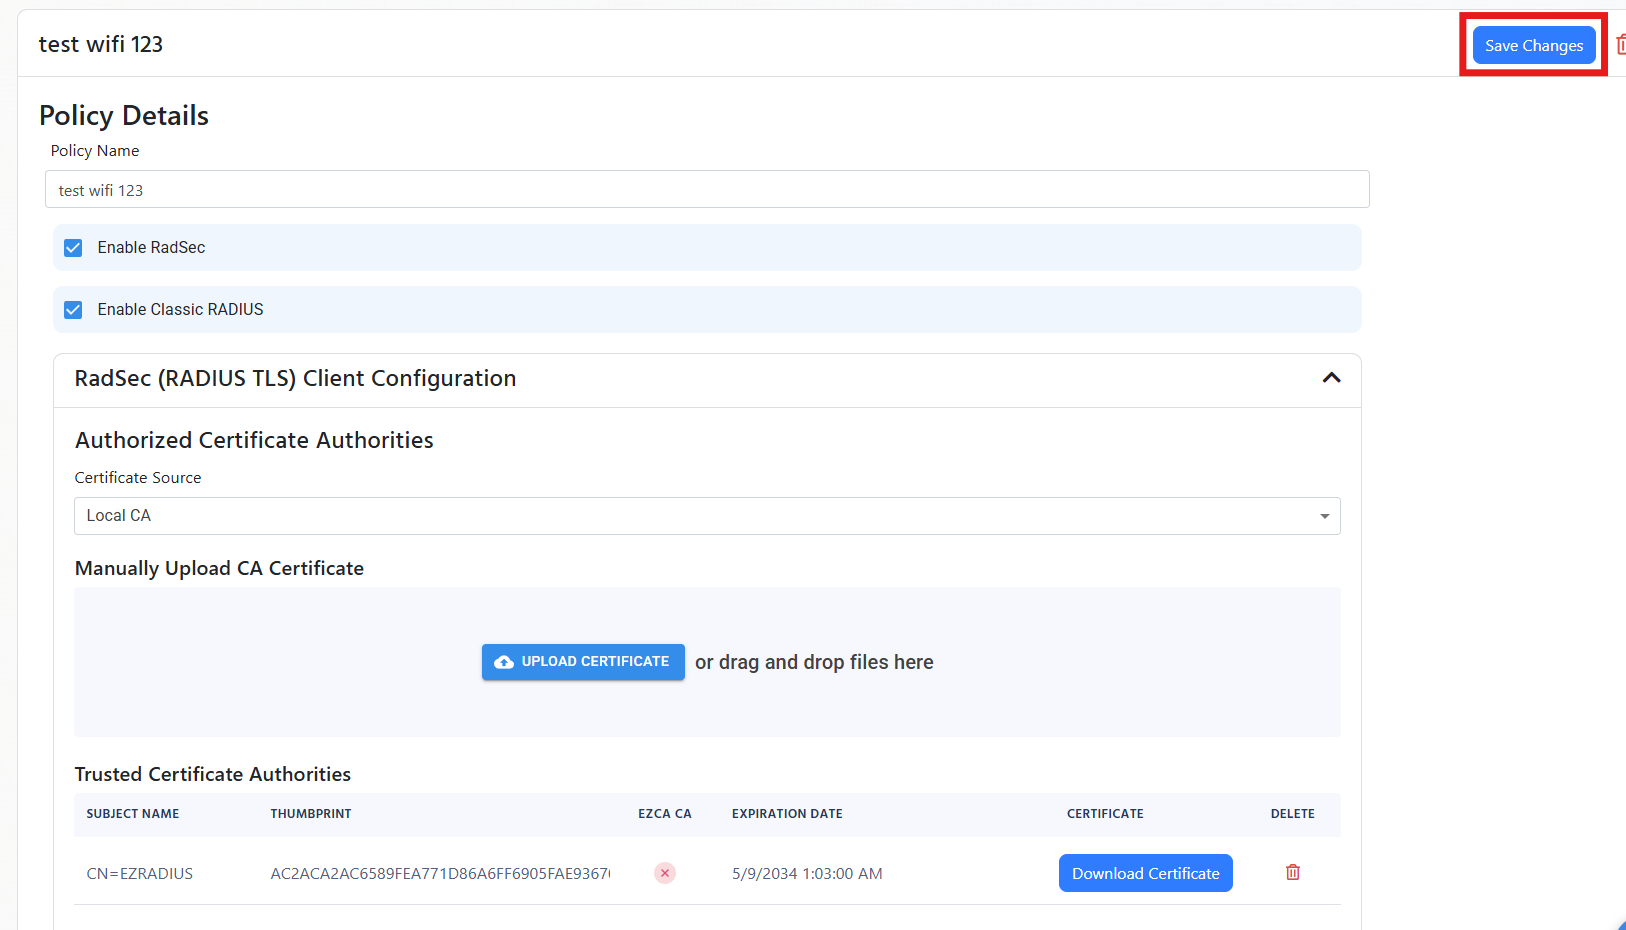Viewport: 1626px width, 930px height.
Task: Click the RadSec (RADIUS TLS) Client Configuration heading
Action: click(295, 379)
